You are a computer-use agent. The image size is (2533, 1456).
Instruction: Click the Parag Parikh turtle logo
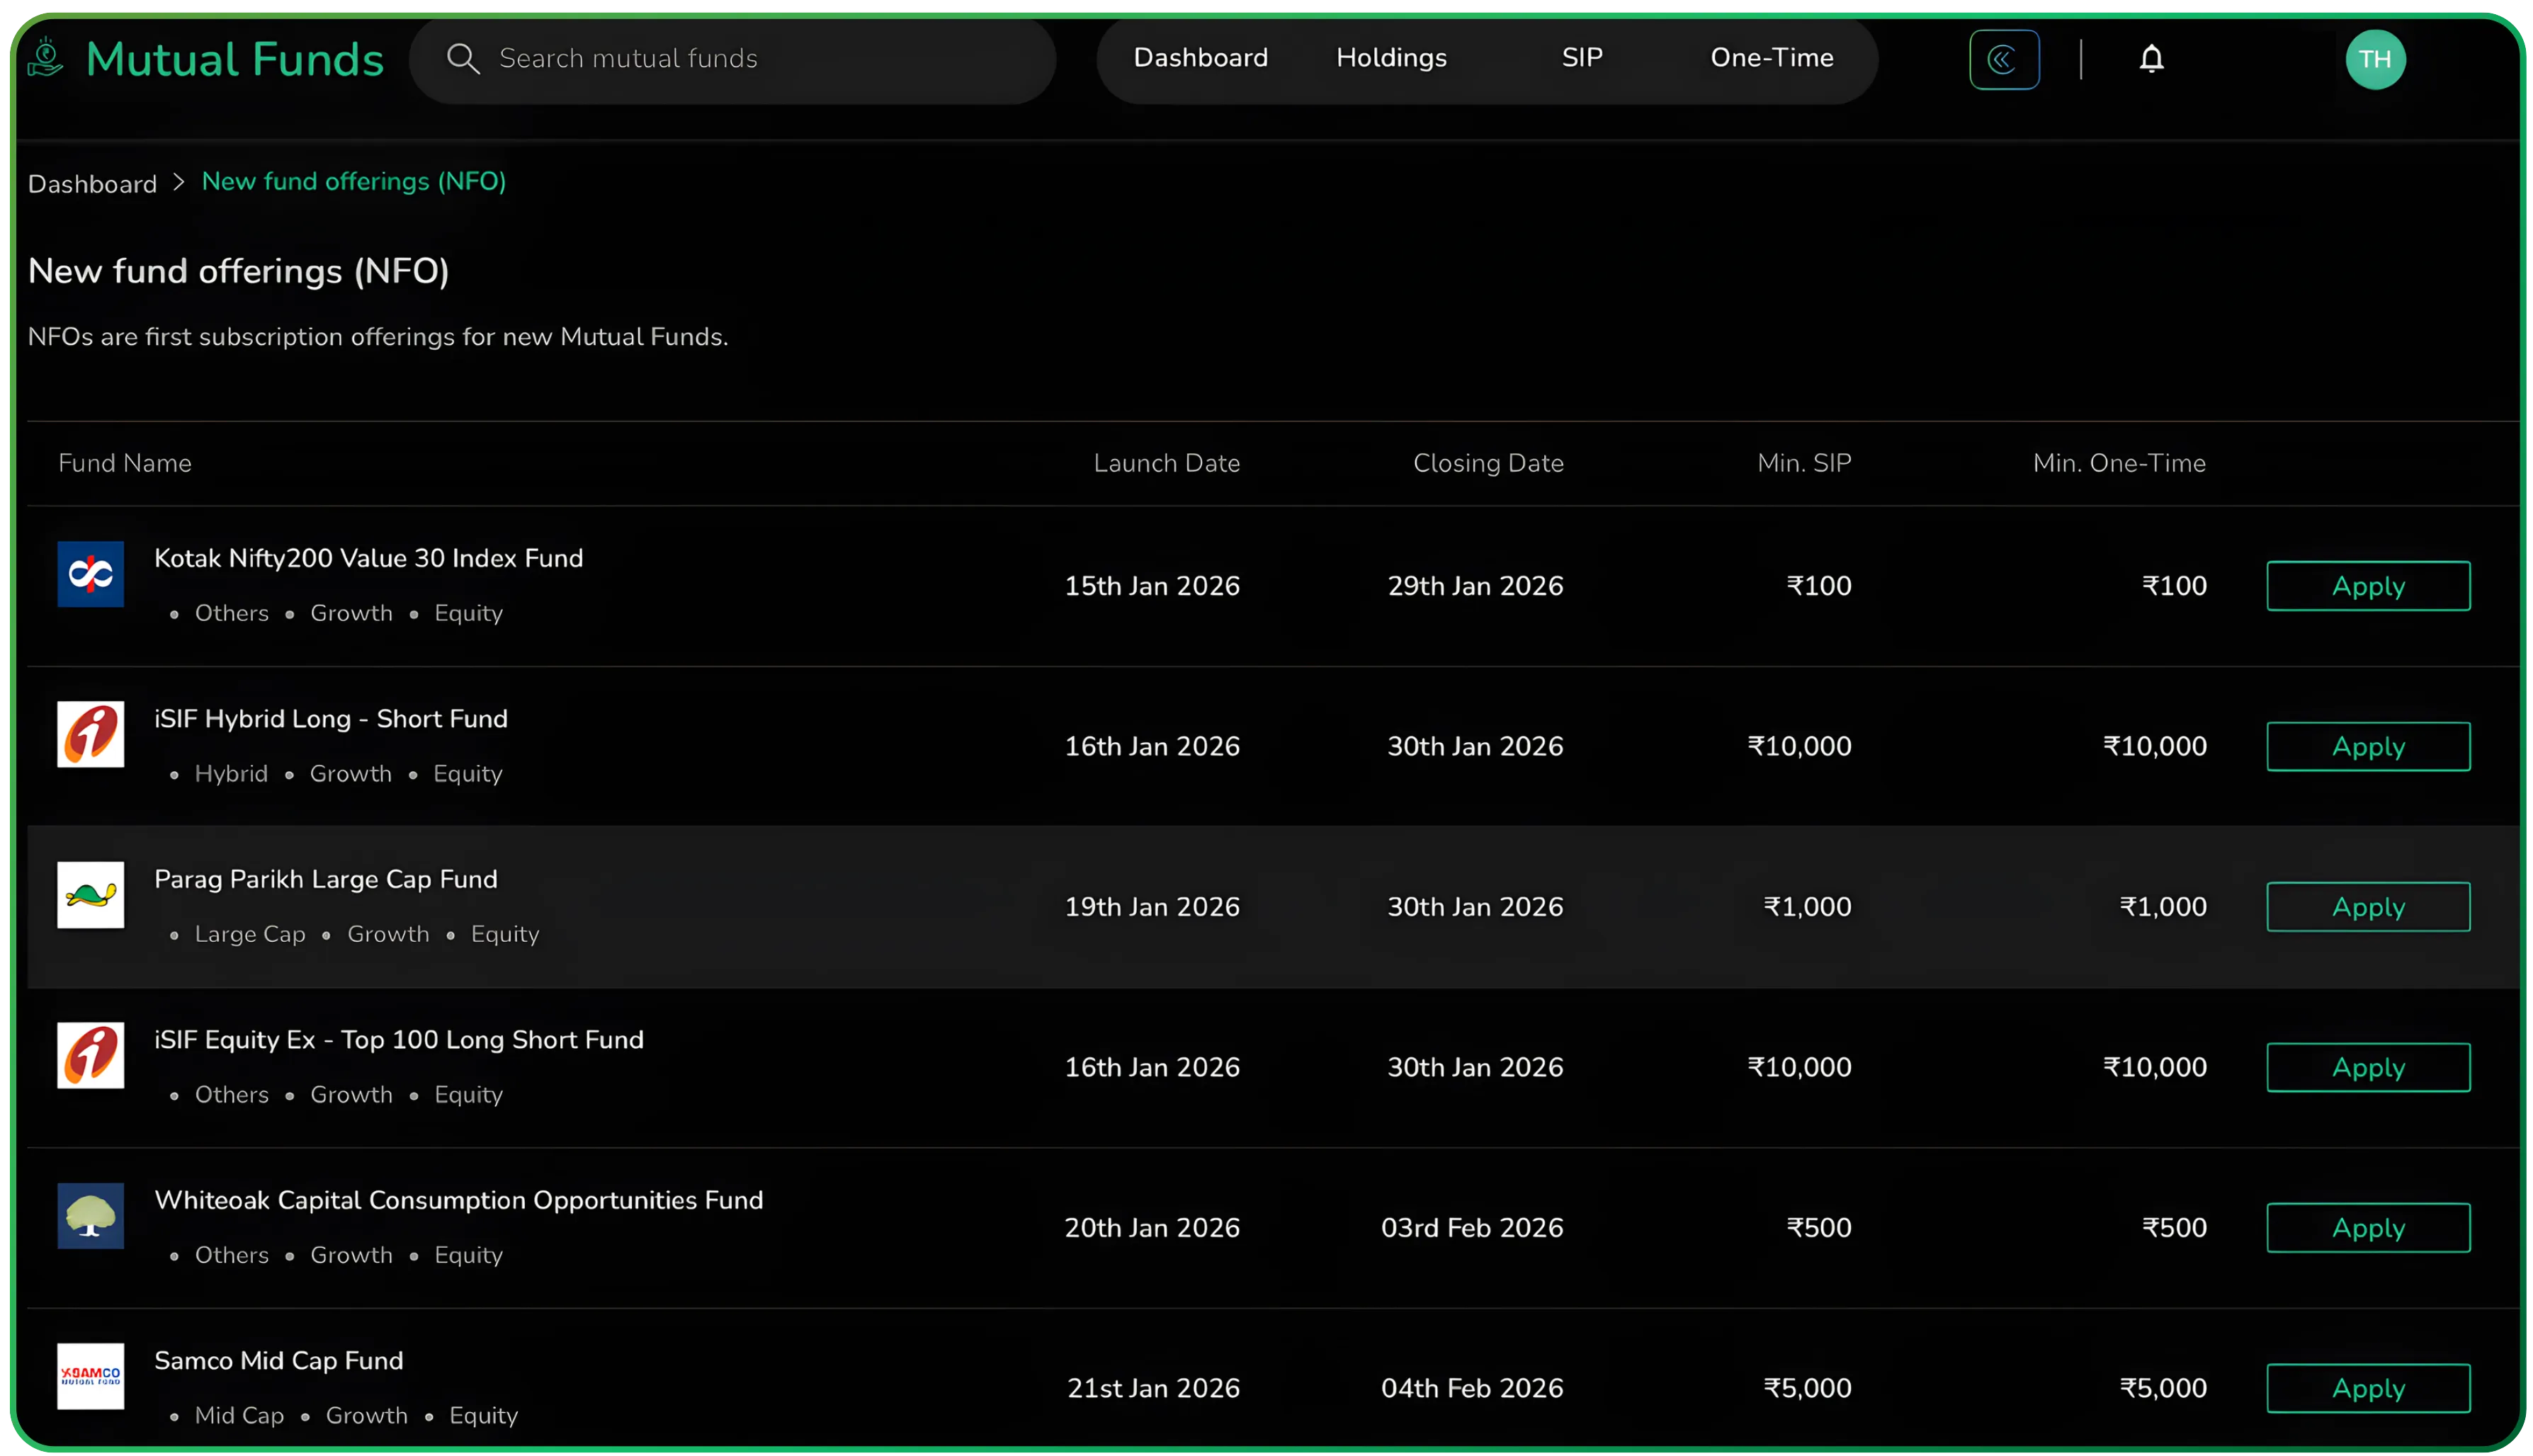tap(91, 895)
